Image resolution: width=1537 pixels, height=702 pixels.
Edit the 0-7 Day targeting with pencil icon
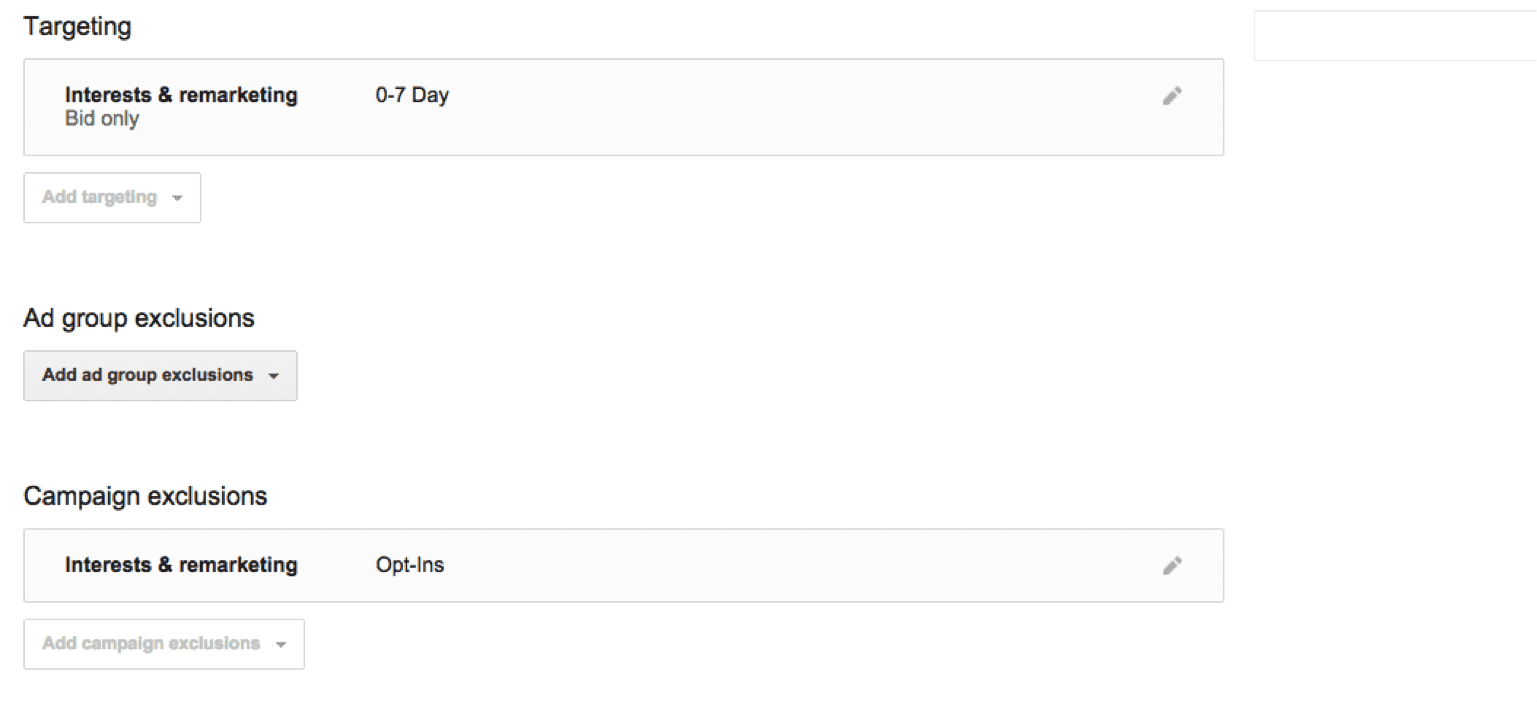point(1172,96)
